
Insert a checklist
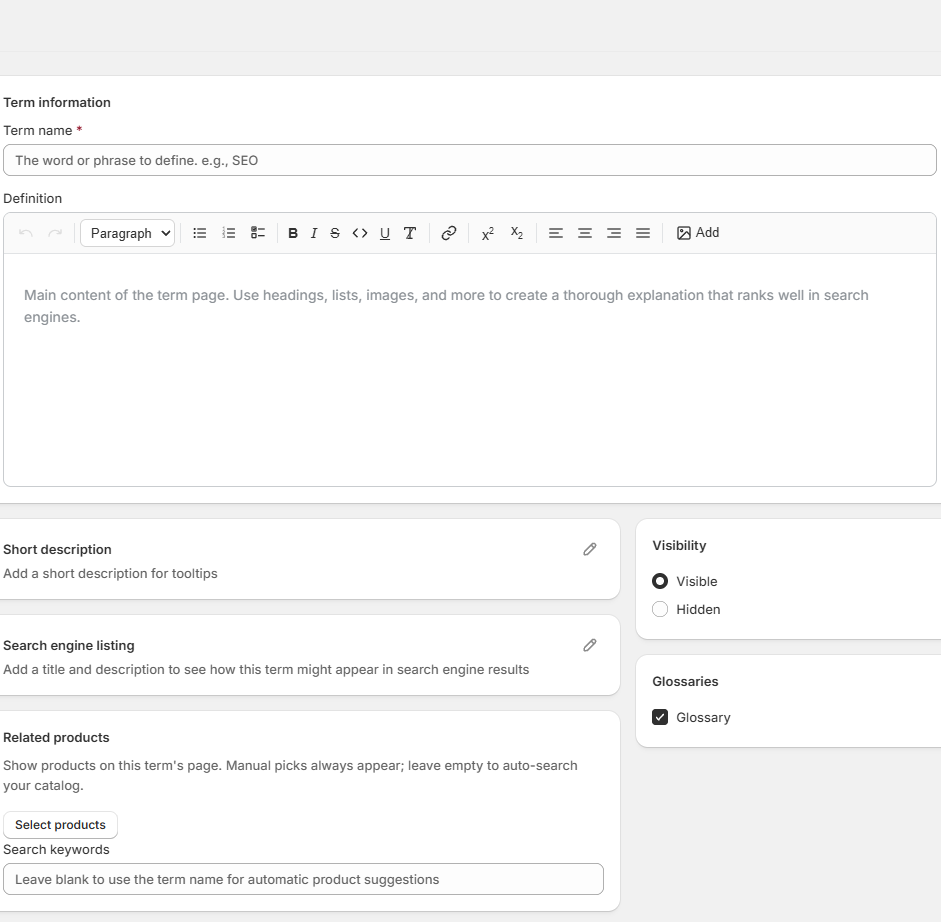point(258,233)
